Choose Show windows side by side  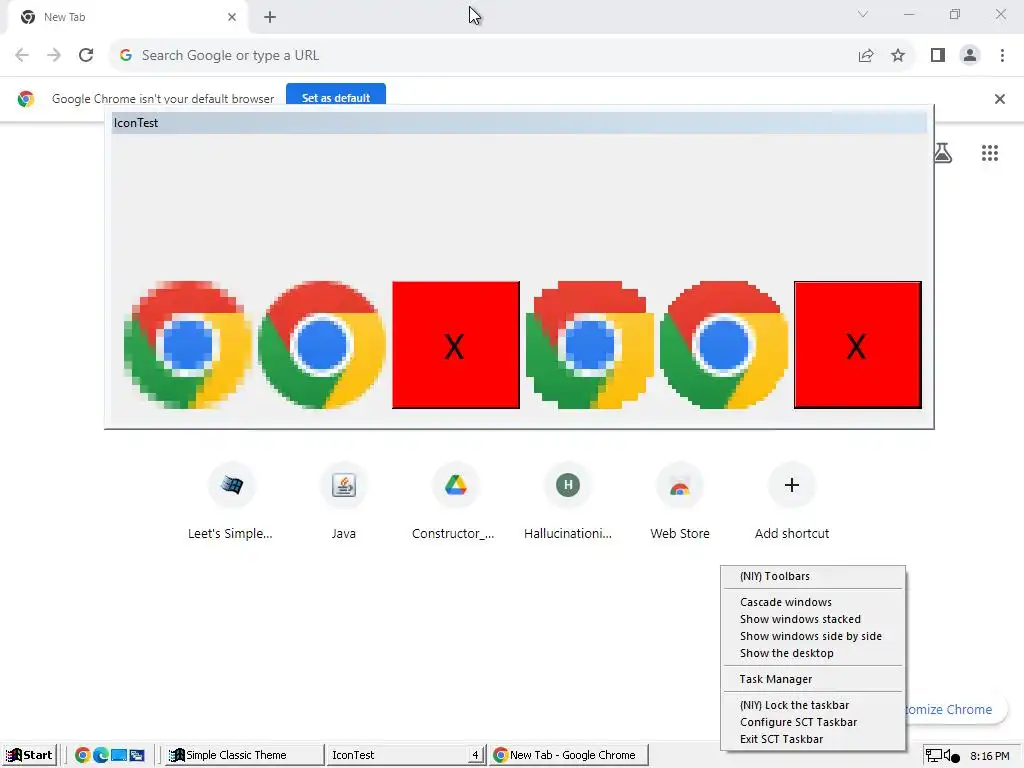[x=813, y=636]
